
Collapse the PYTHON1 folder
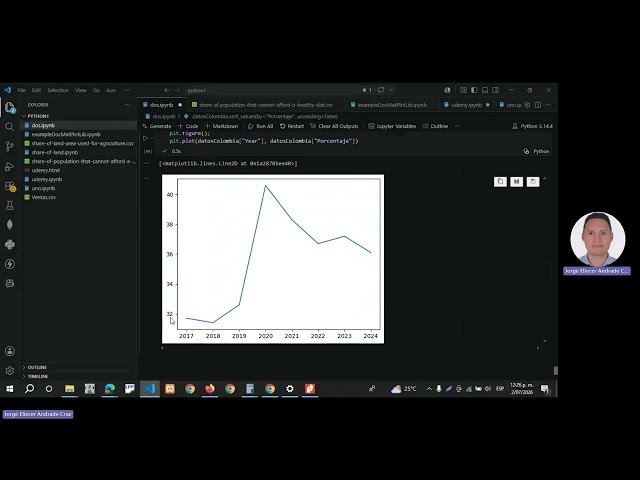pos(36,116)
